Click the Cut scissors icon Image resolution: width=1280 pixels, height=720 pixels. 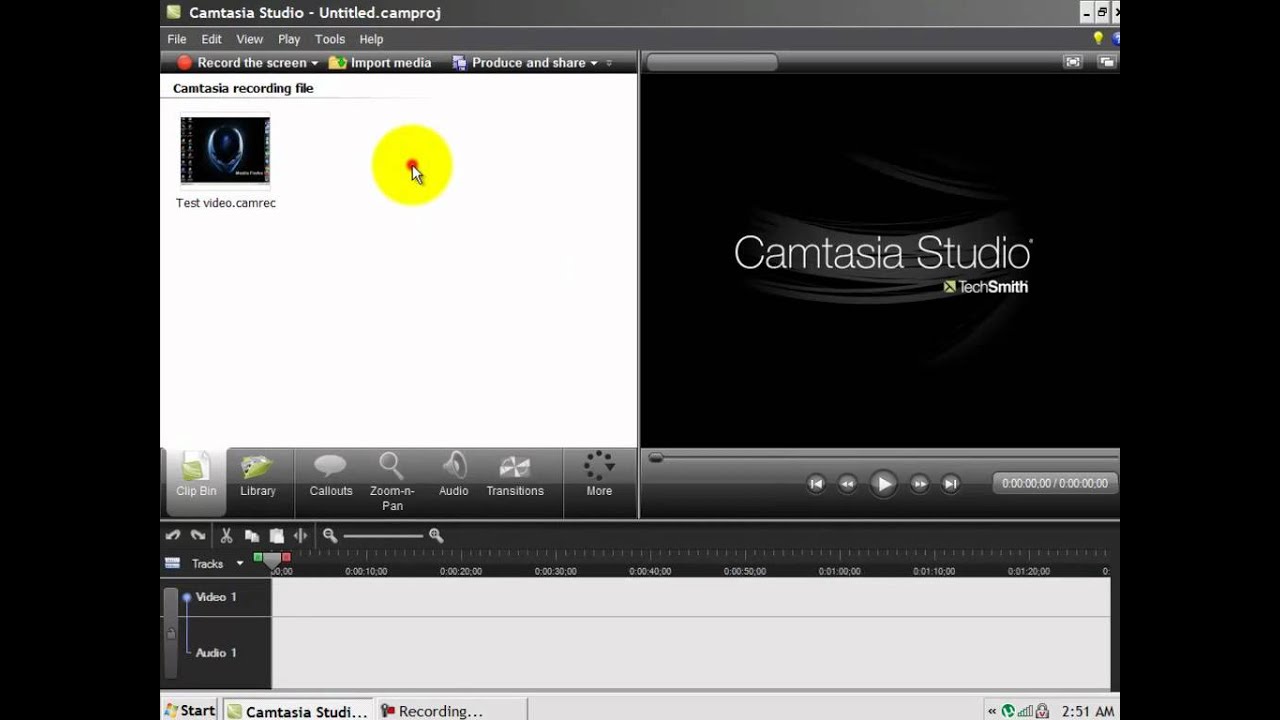pos(226,535)
